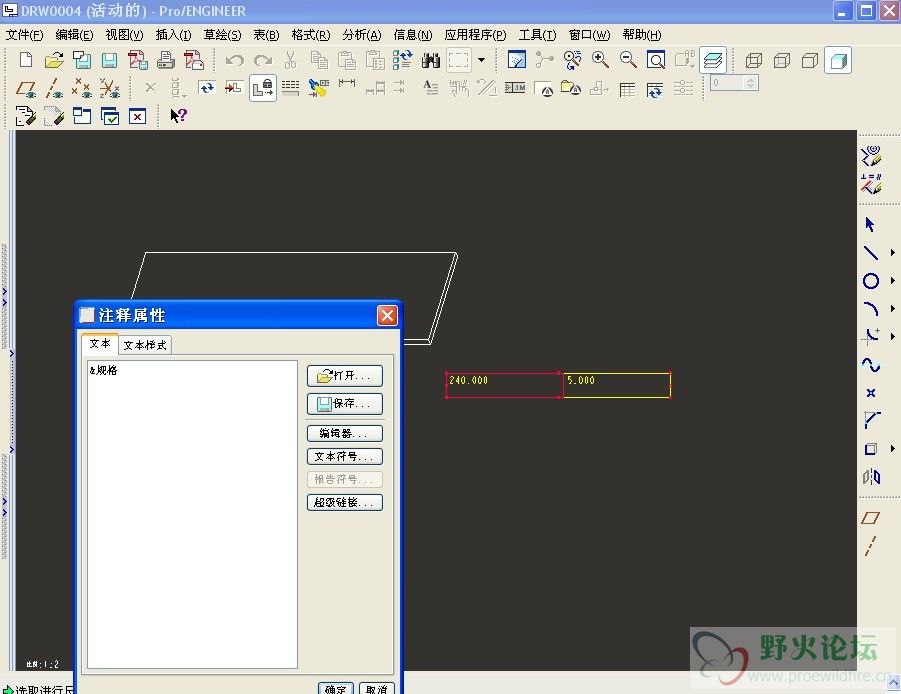Click the context help cursor icon
Screen dimensions: 901x694
click(x=178, y=116)
